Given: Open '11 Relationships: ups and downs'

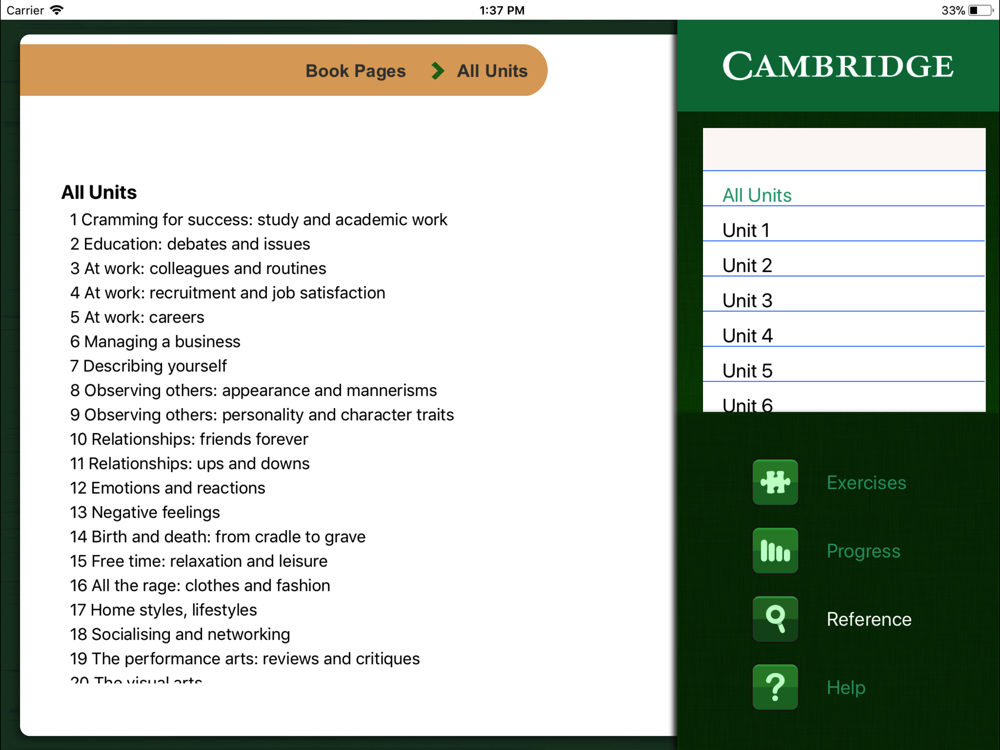Looking at the screenshot, I should click(x=190, y=463).
